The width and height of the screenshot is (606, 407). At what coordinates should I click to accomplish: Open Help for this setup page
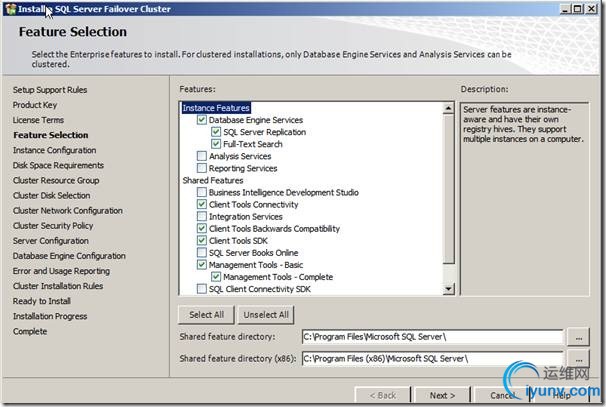pyautogui.click(x=562, y=395)
